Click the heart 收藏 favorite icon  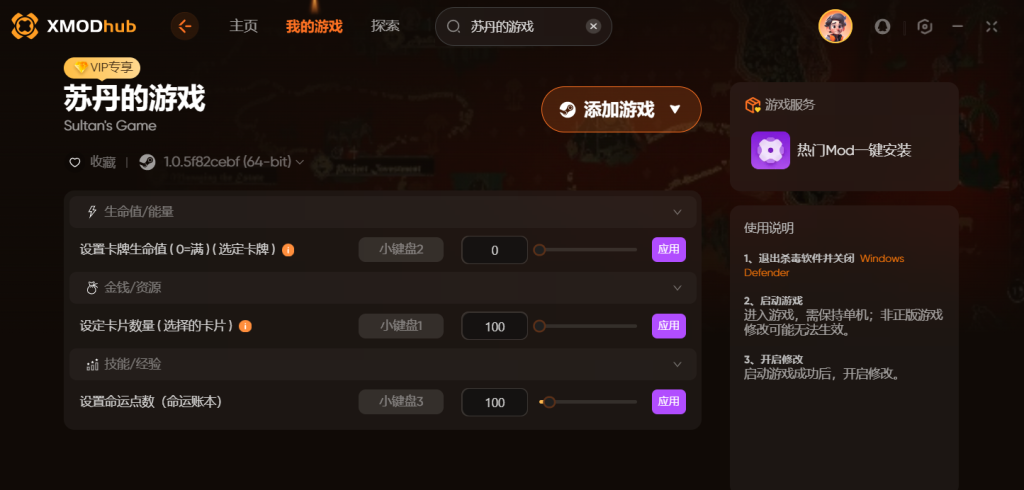point(74,162)
